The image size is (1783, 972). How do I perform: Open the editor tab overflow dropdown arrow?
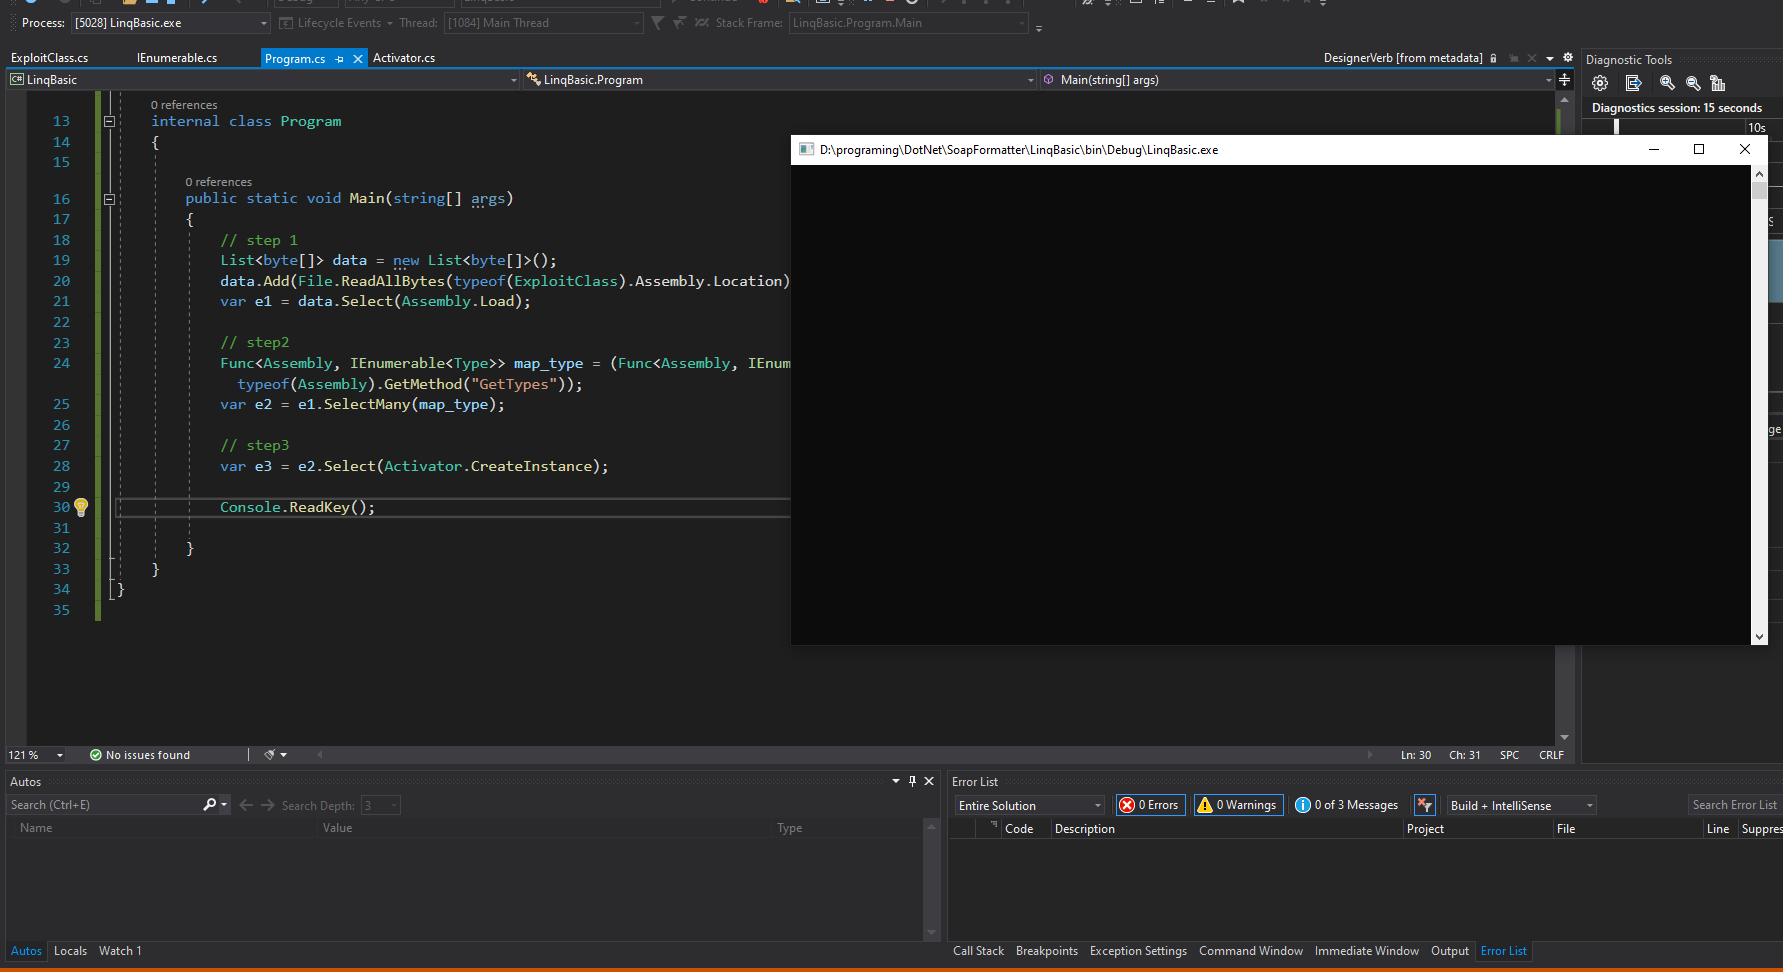(1550, 58)
